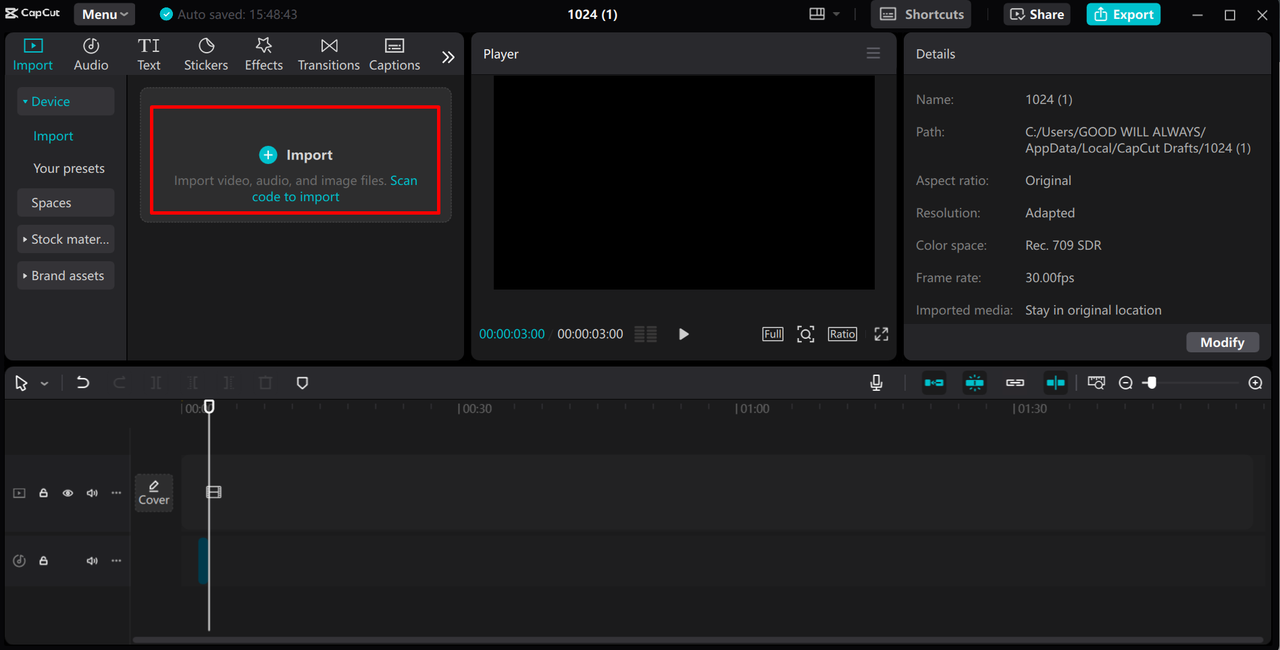The image size is (1280, 650).
Task: Toggle the preview axis
Action: [1055, 383]
